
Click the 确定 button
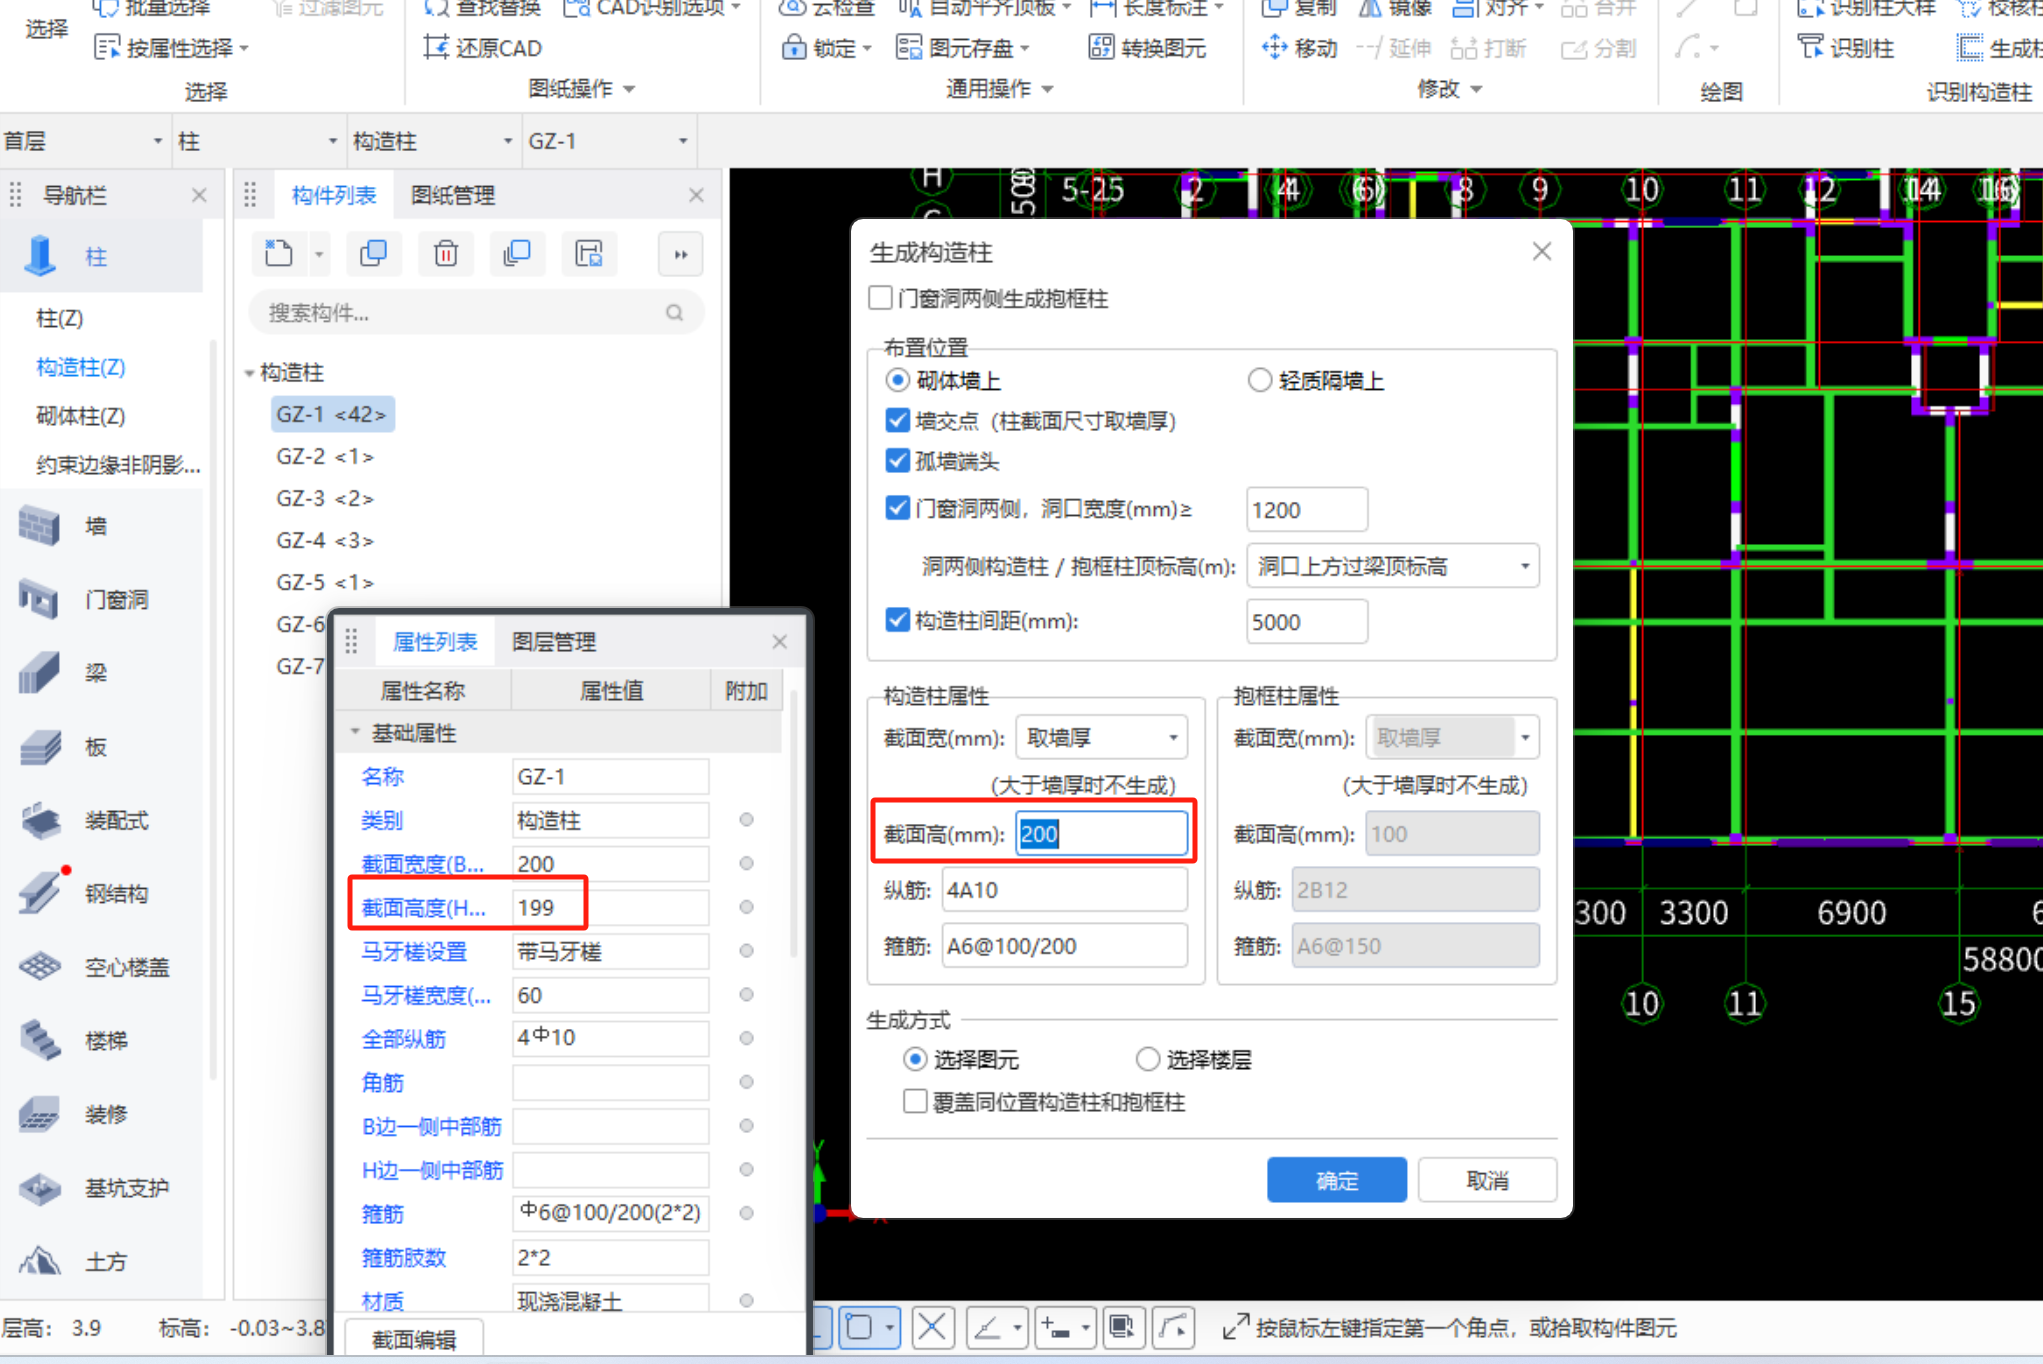click(1337, 1181)
